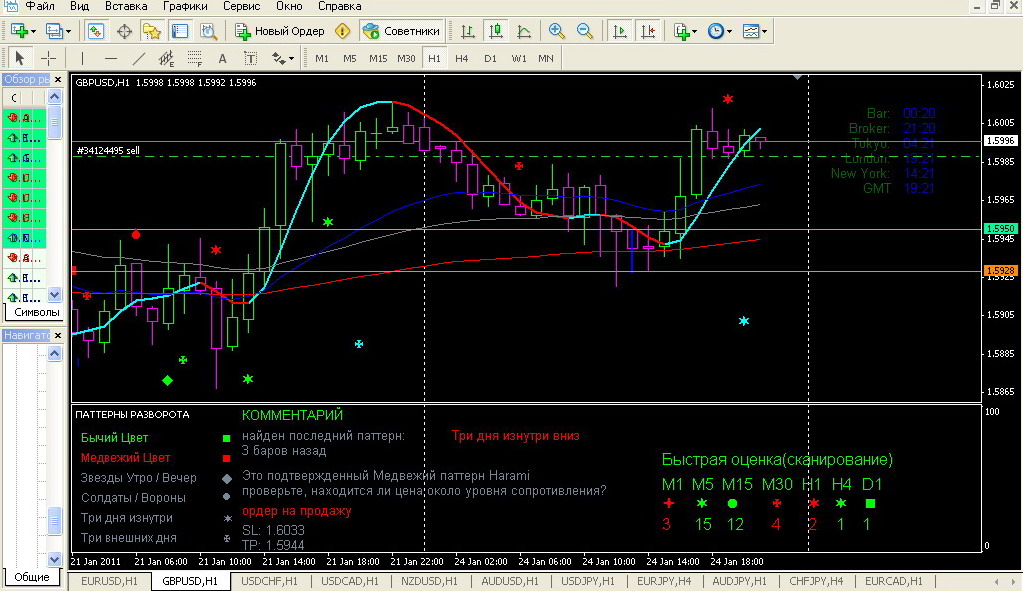The height and width of the screenshot is (591, 1023).
Task: Toggle the Market Watch window
Action: [x=95, y=31]
